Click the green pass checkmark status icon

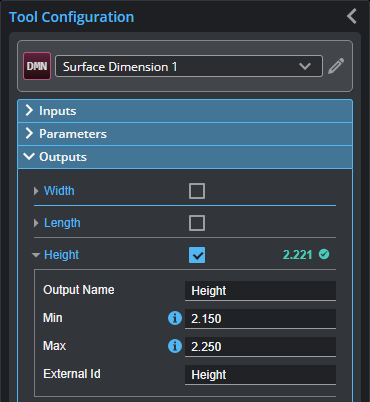tap(324, 254)
